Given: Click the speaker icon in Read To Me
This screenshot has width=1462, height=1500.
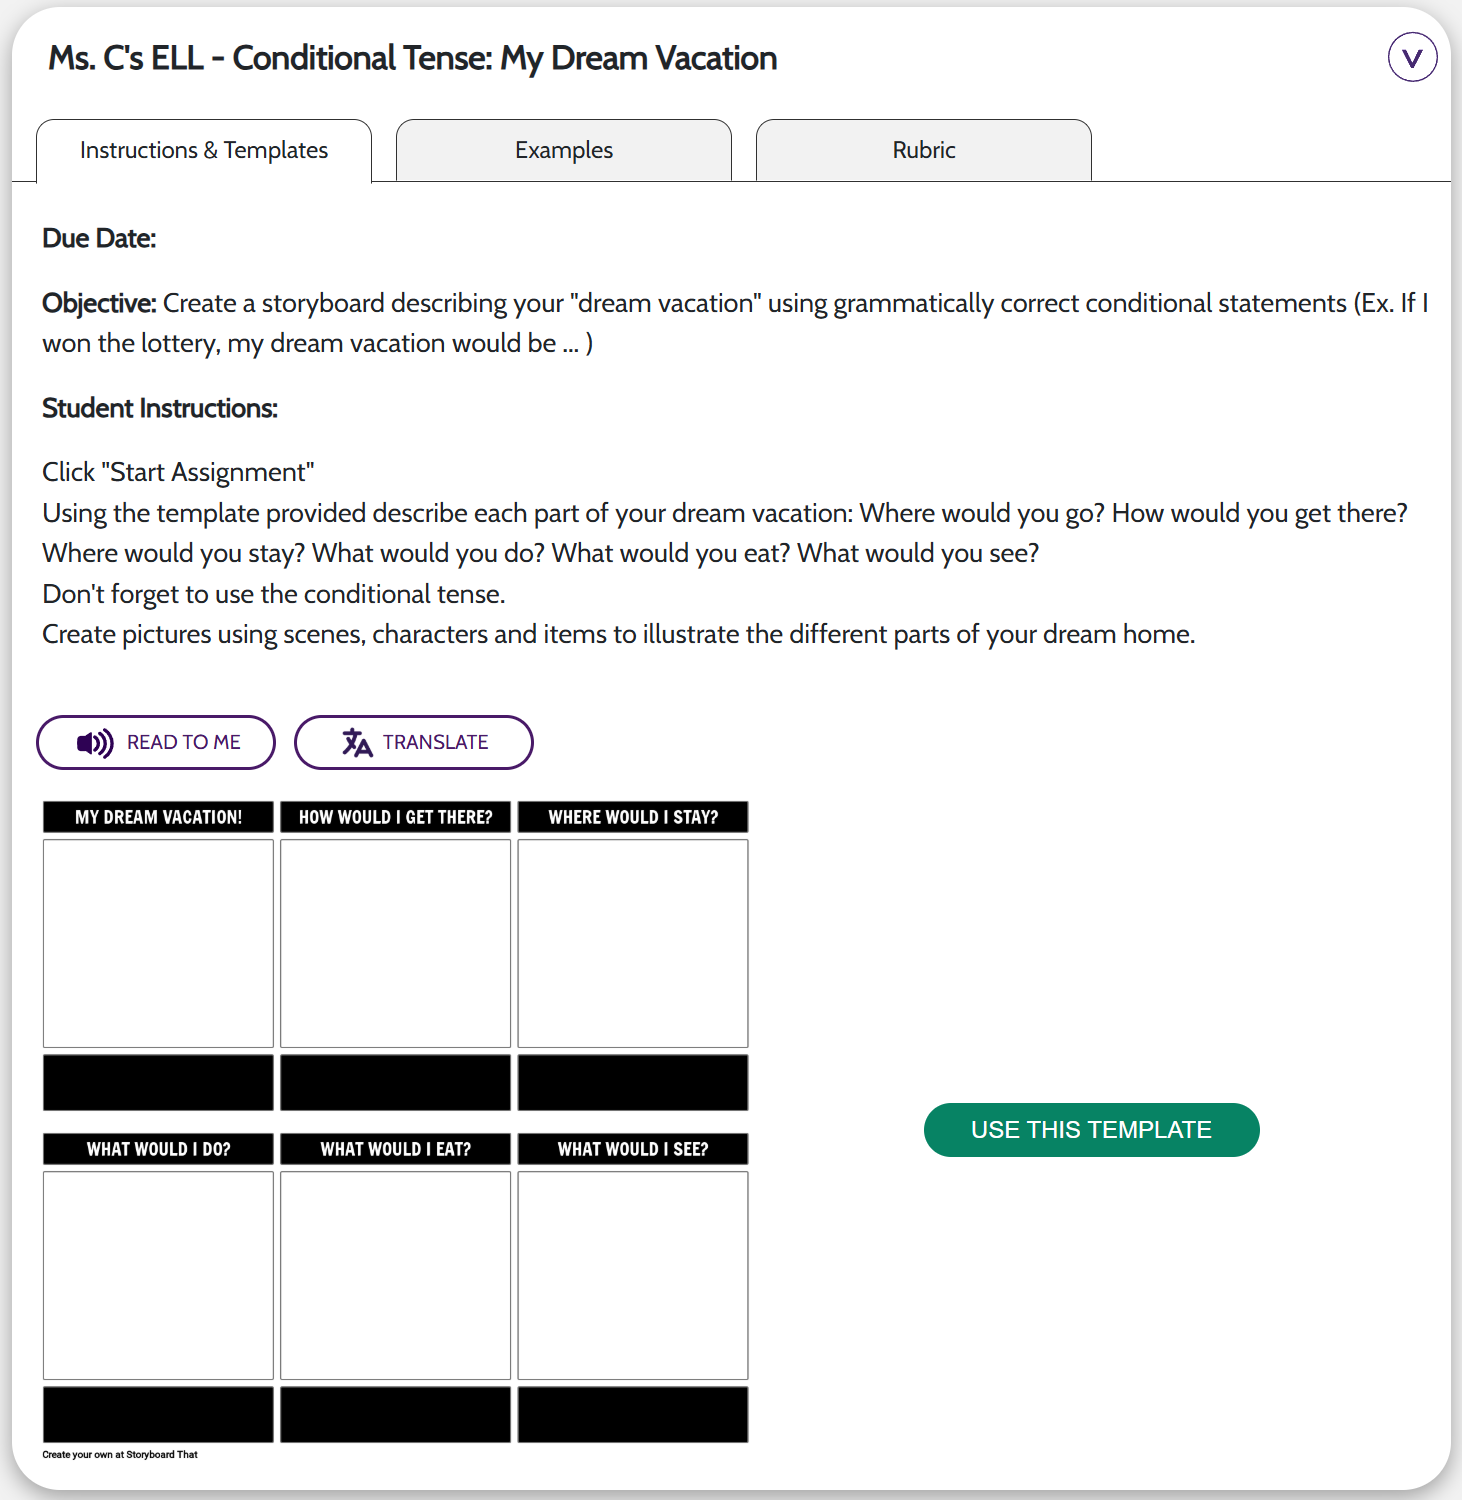Looking at the screenshot, I should (94, 743).
